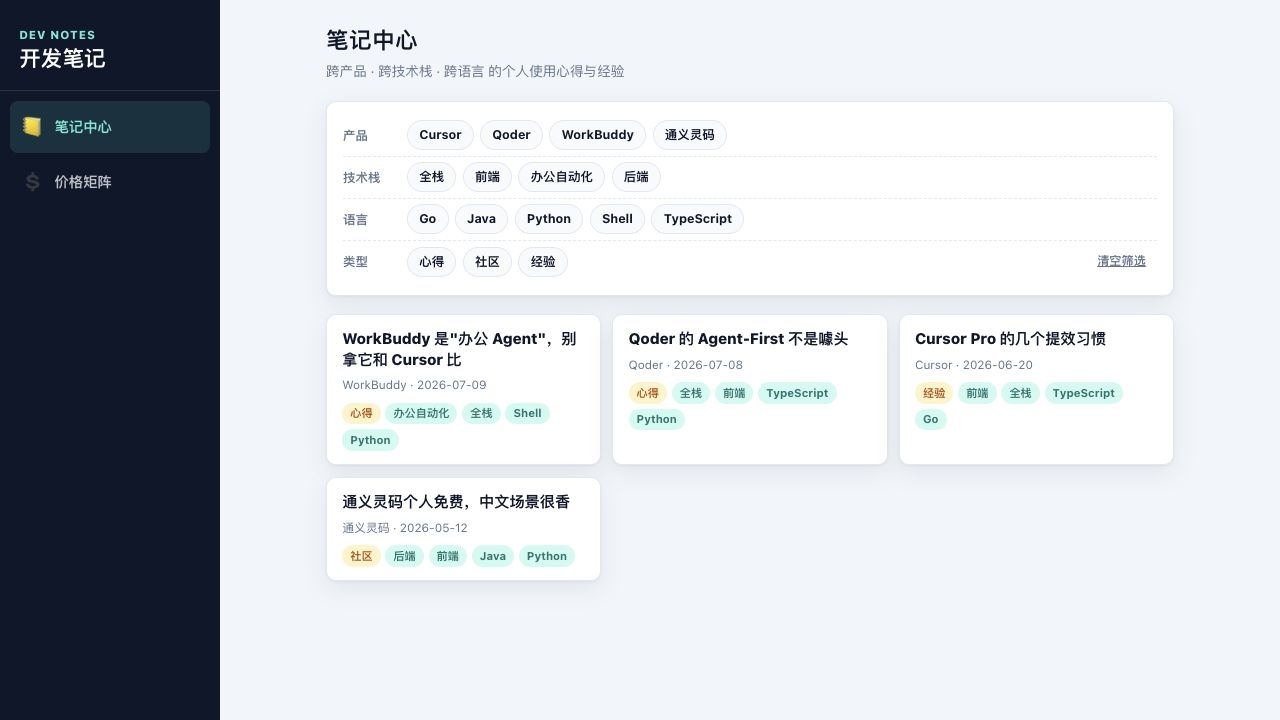Toggle the 全栈 tech stack filter chip

pos(431,177)
